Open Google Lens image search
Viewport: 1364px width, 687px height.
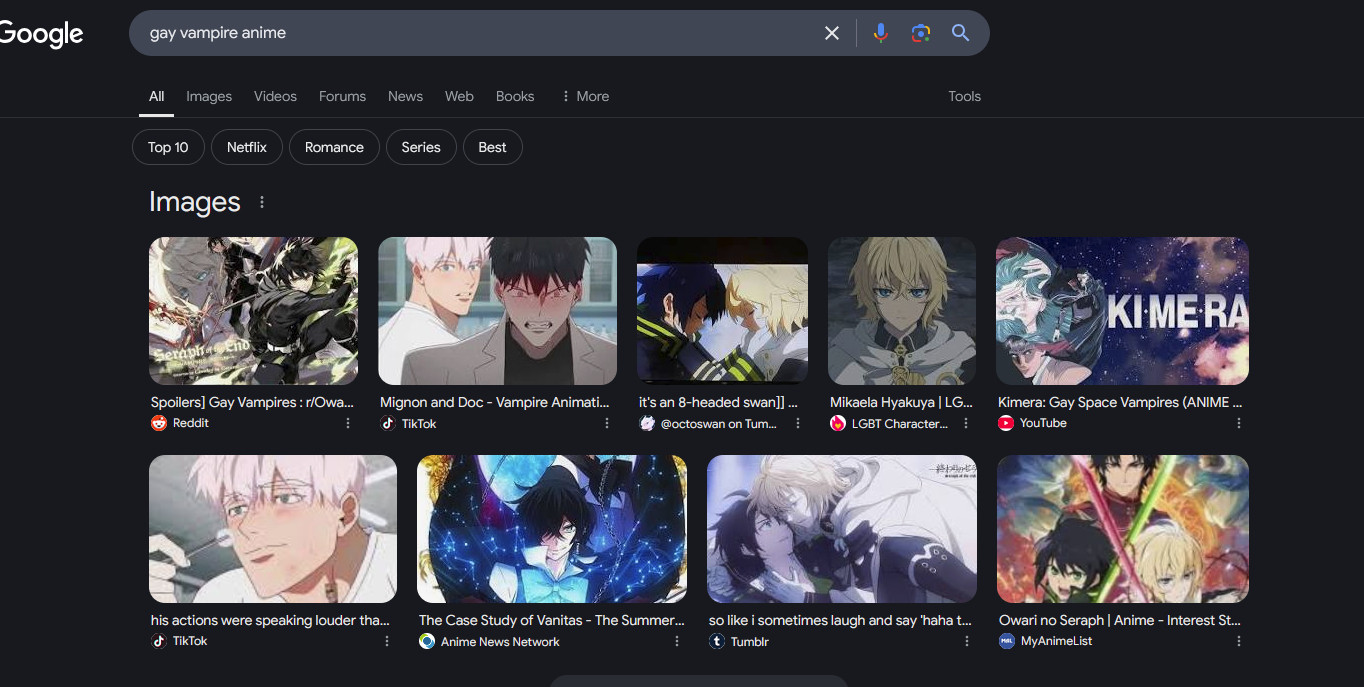click(x=921, y=33)
